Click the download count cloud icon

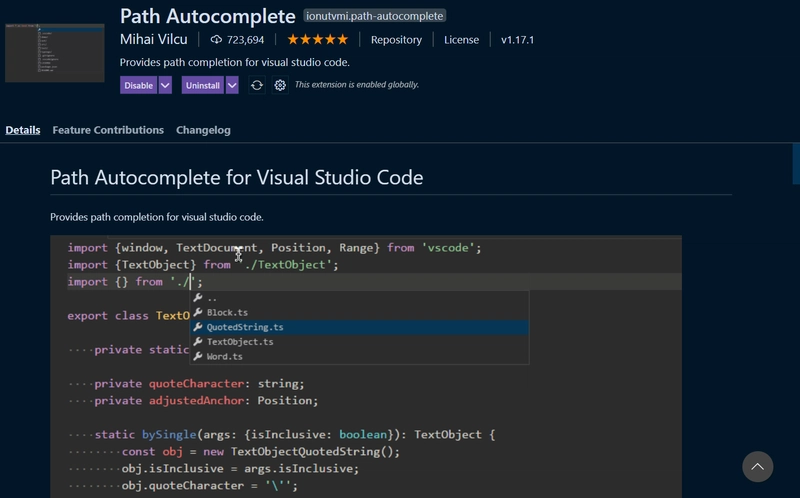(216, 40)
